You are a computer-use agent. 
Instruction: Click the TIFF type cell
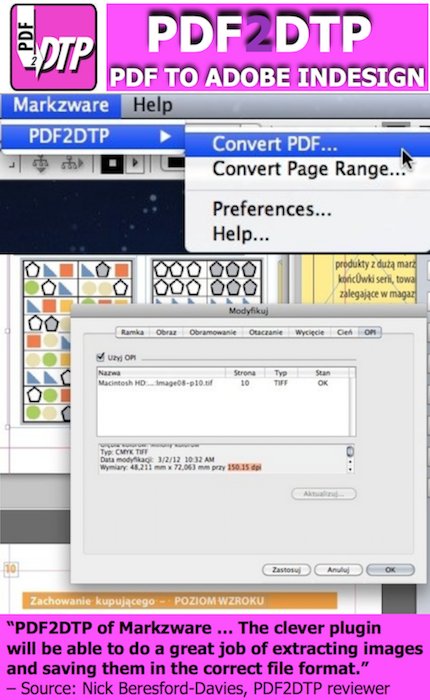280,383
